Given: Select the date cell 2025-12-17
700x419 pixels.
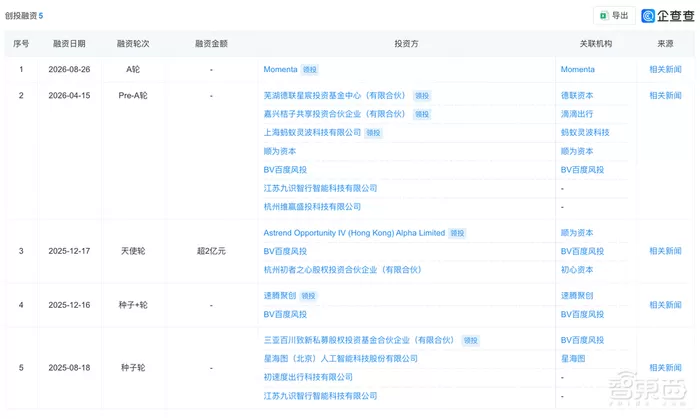Looking at the screenshot, I should pyautogui.click(x=69, y=251).
